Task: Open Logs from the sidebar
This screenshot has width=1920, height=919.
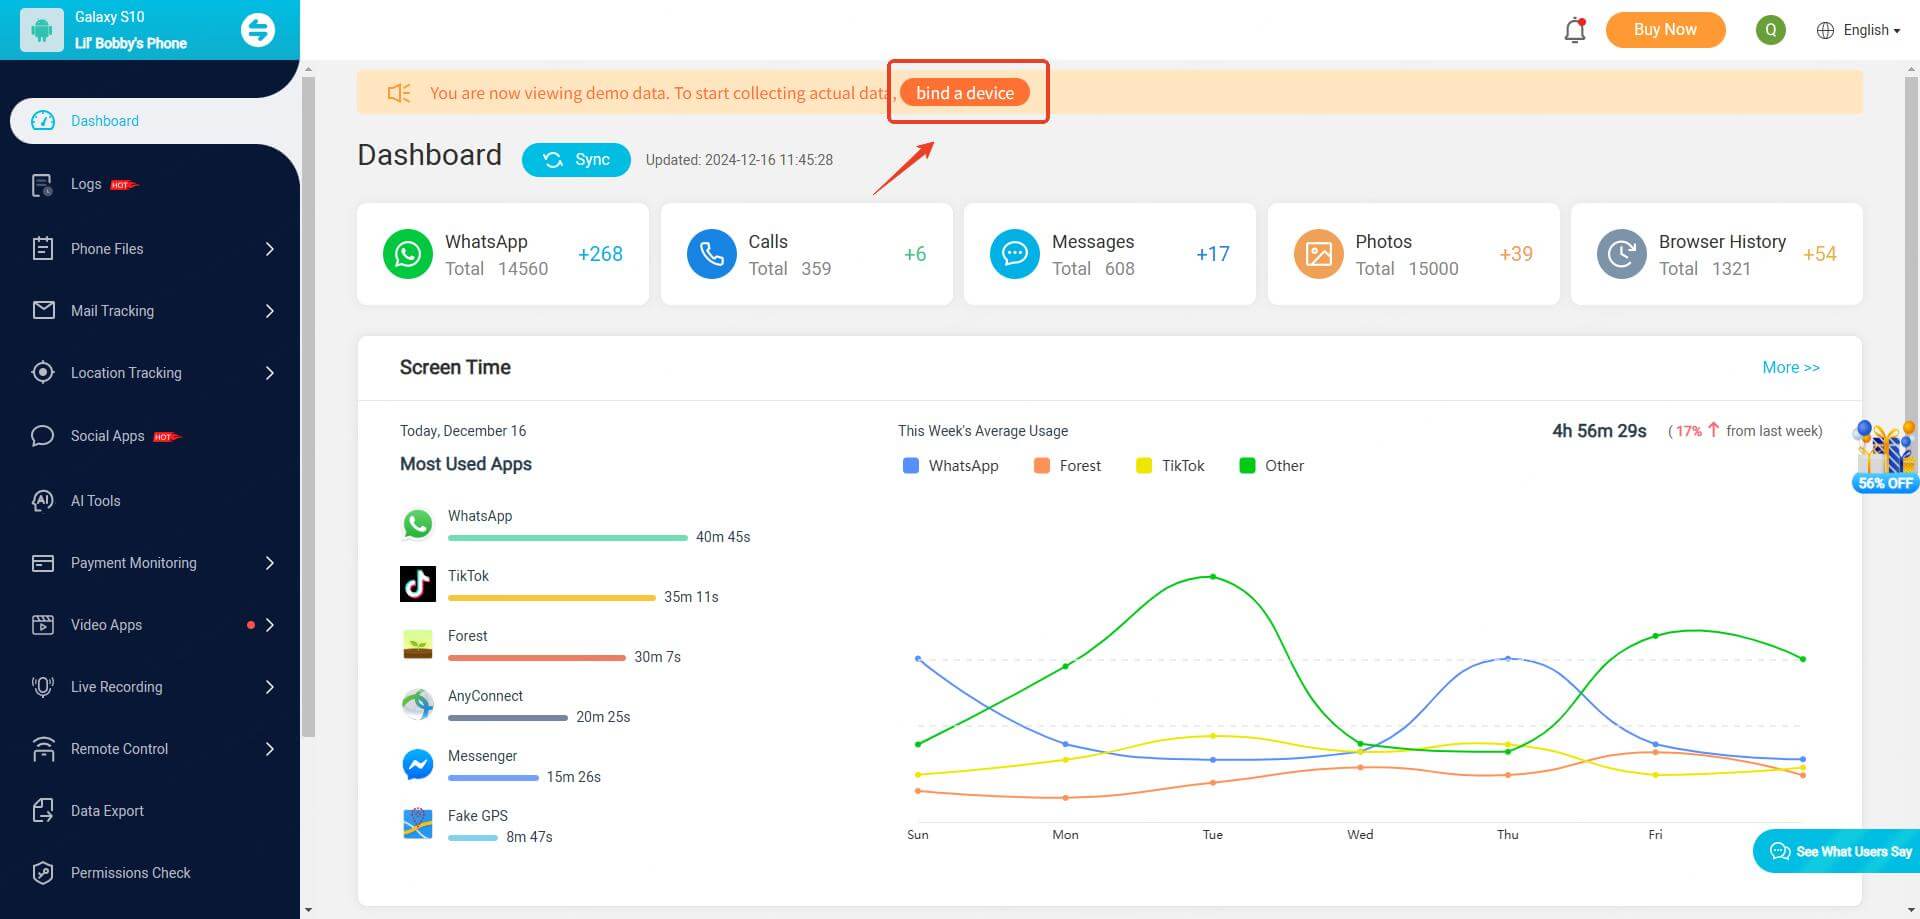Action: pyautogui.click(x=150, y=185)
